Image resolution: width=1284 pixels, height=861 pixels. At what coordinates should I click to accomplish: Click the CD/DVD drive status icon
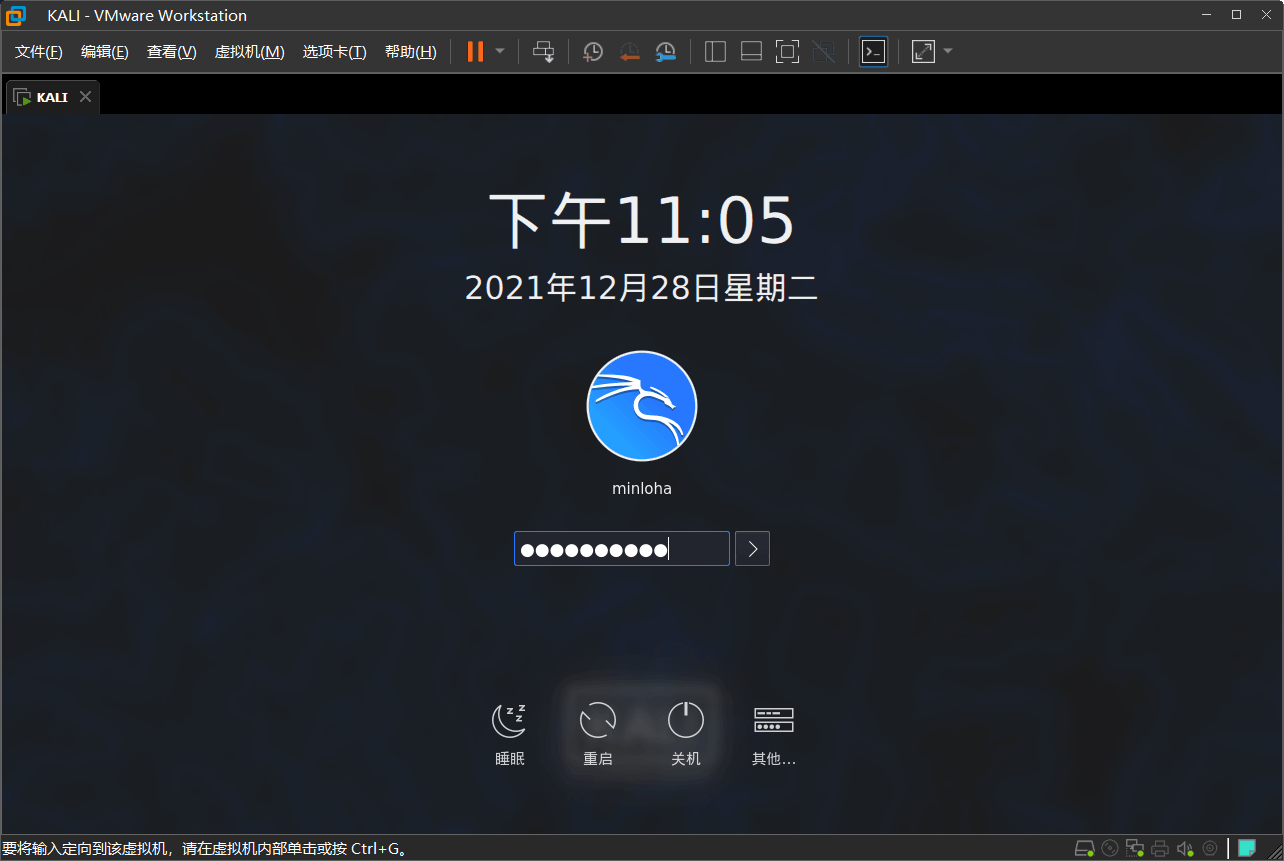pos(1110,849)
